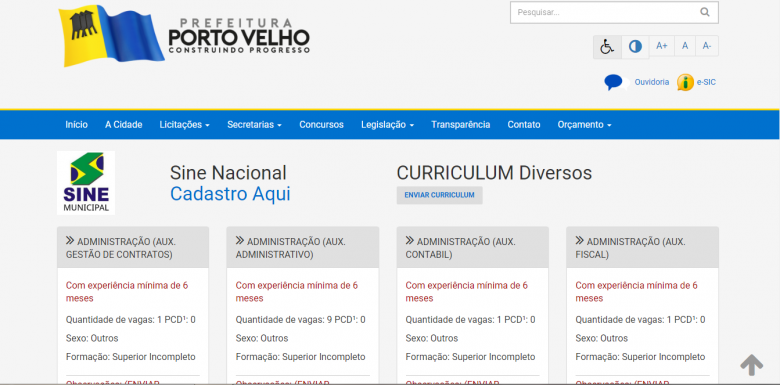Image resolution: width=780 pixels, height=385 pixels.
Task: Go to Início menu item
Action: (76, 125)
